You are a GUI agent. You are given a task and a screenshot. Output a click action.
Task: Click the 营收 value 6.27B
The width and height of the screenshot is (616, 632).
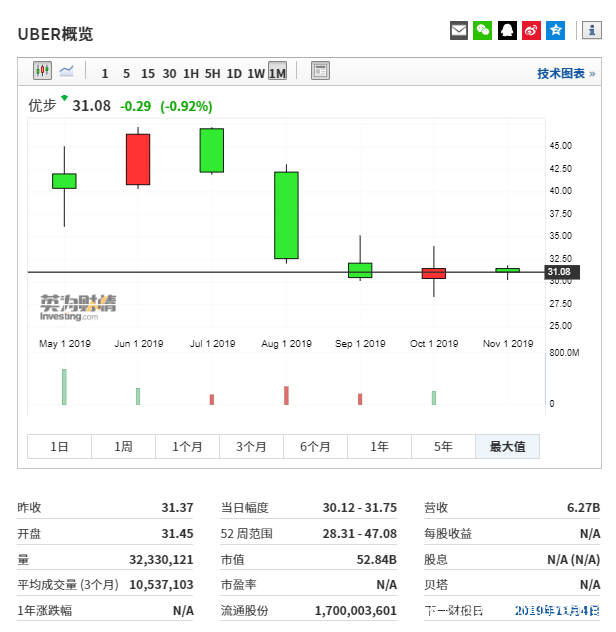coord(583,507)
